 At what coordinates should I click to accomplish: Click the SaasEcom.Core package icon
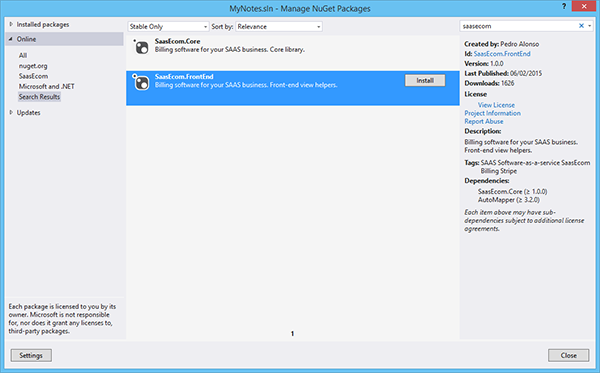141,47
